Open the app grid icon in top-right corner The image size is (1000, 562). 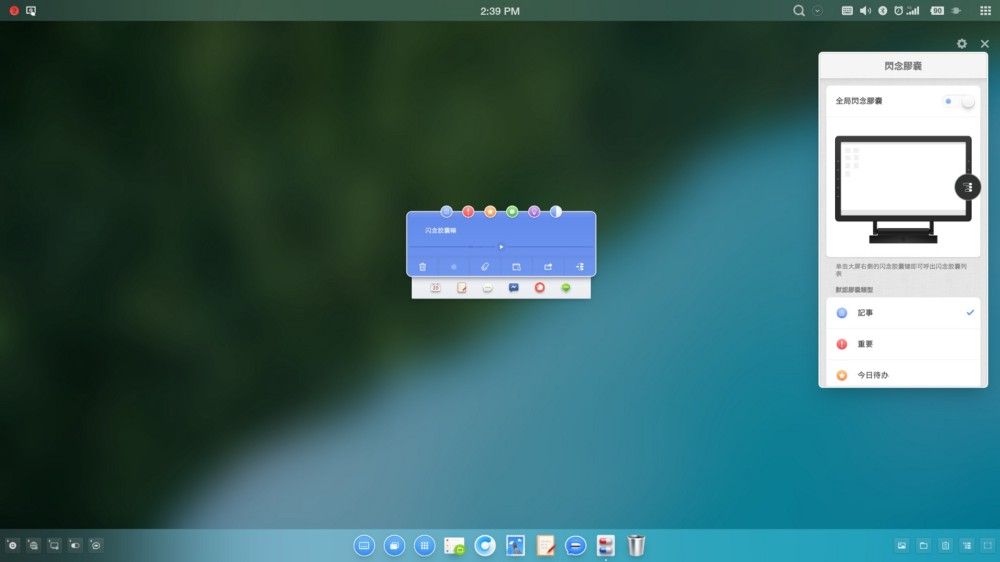point(984,11)
